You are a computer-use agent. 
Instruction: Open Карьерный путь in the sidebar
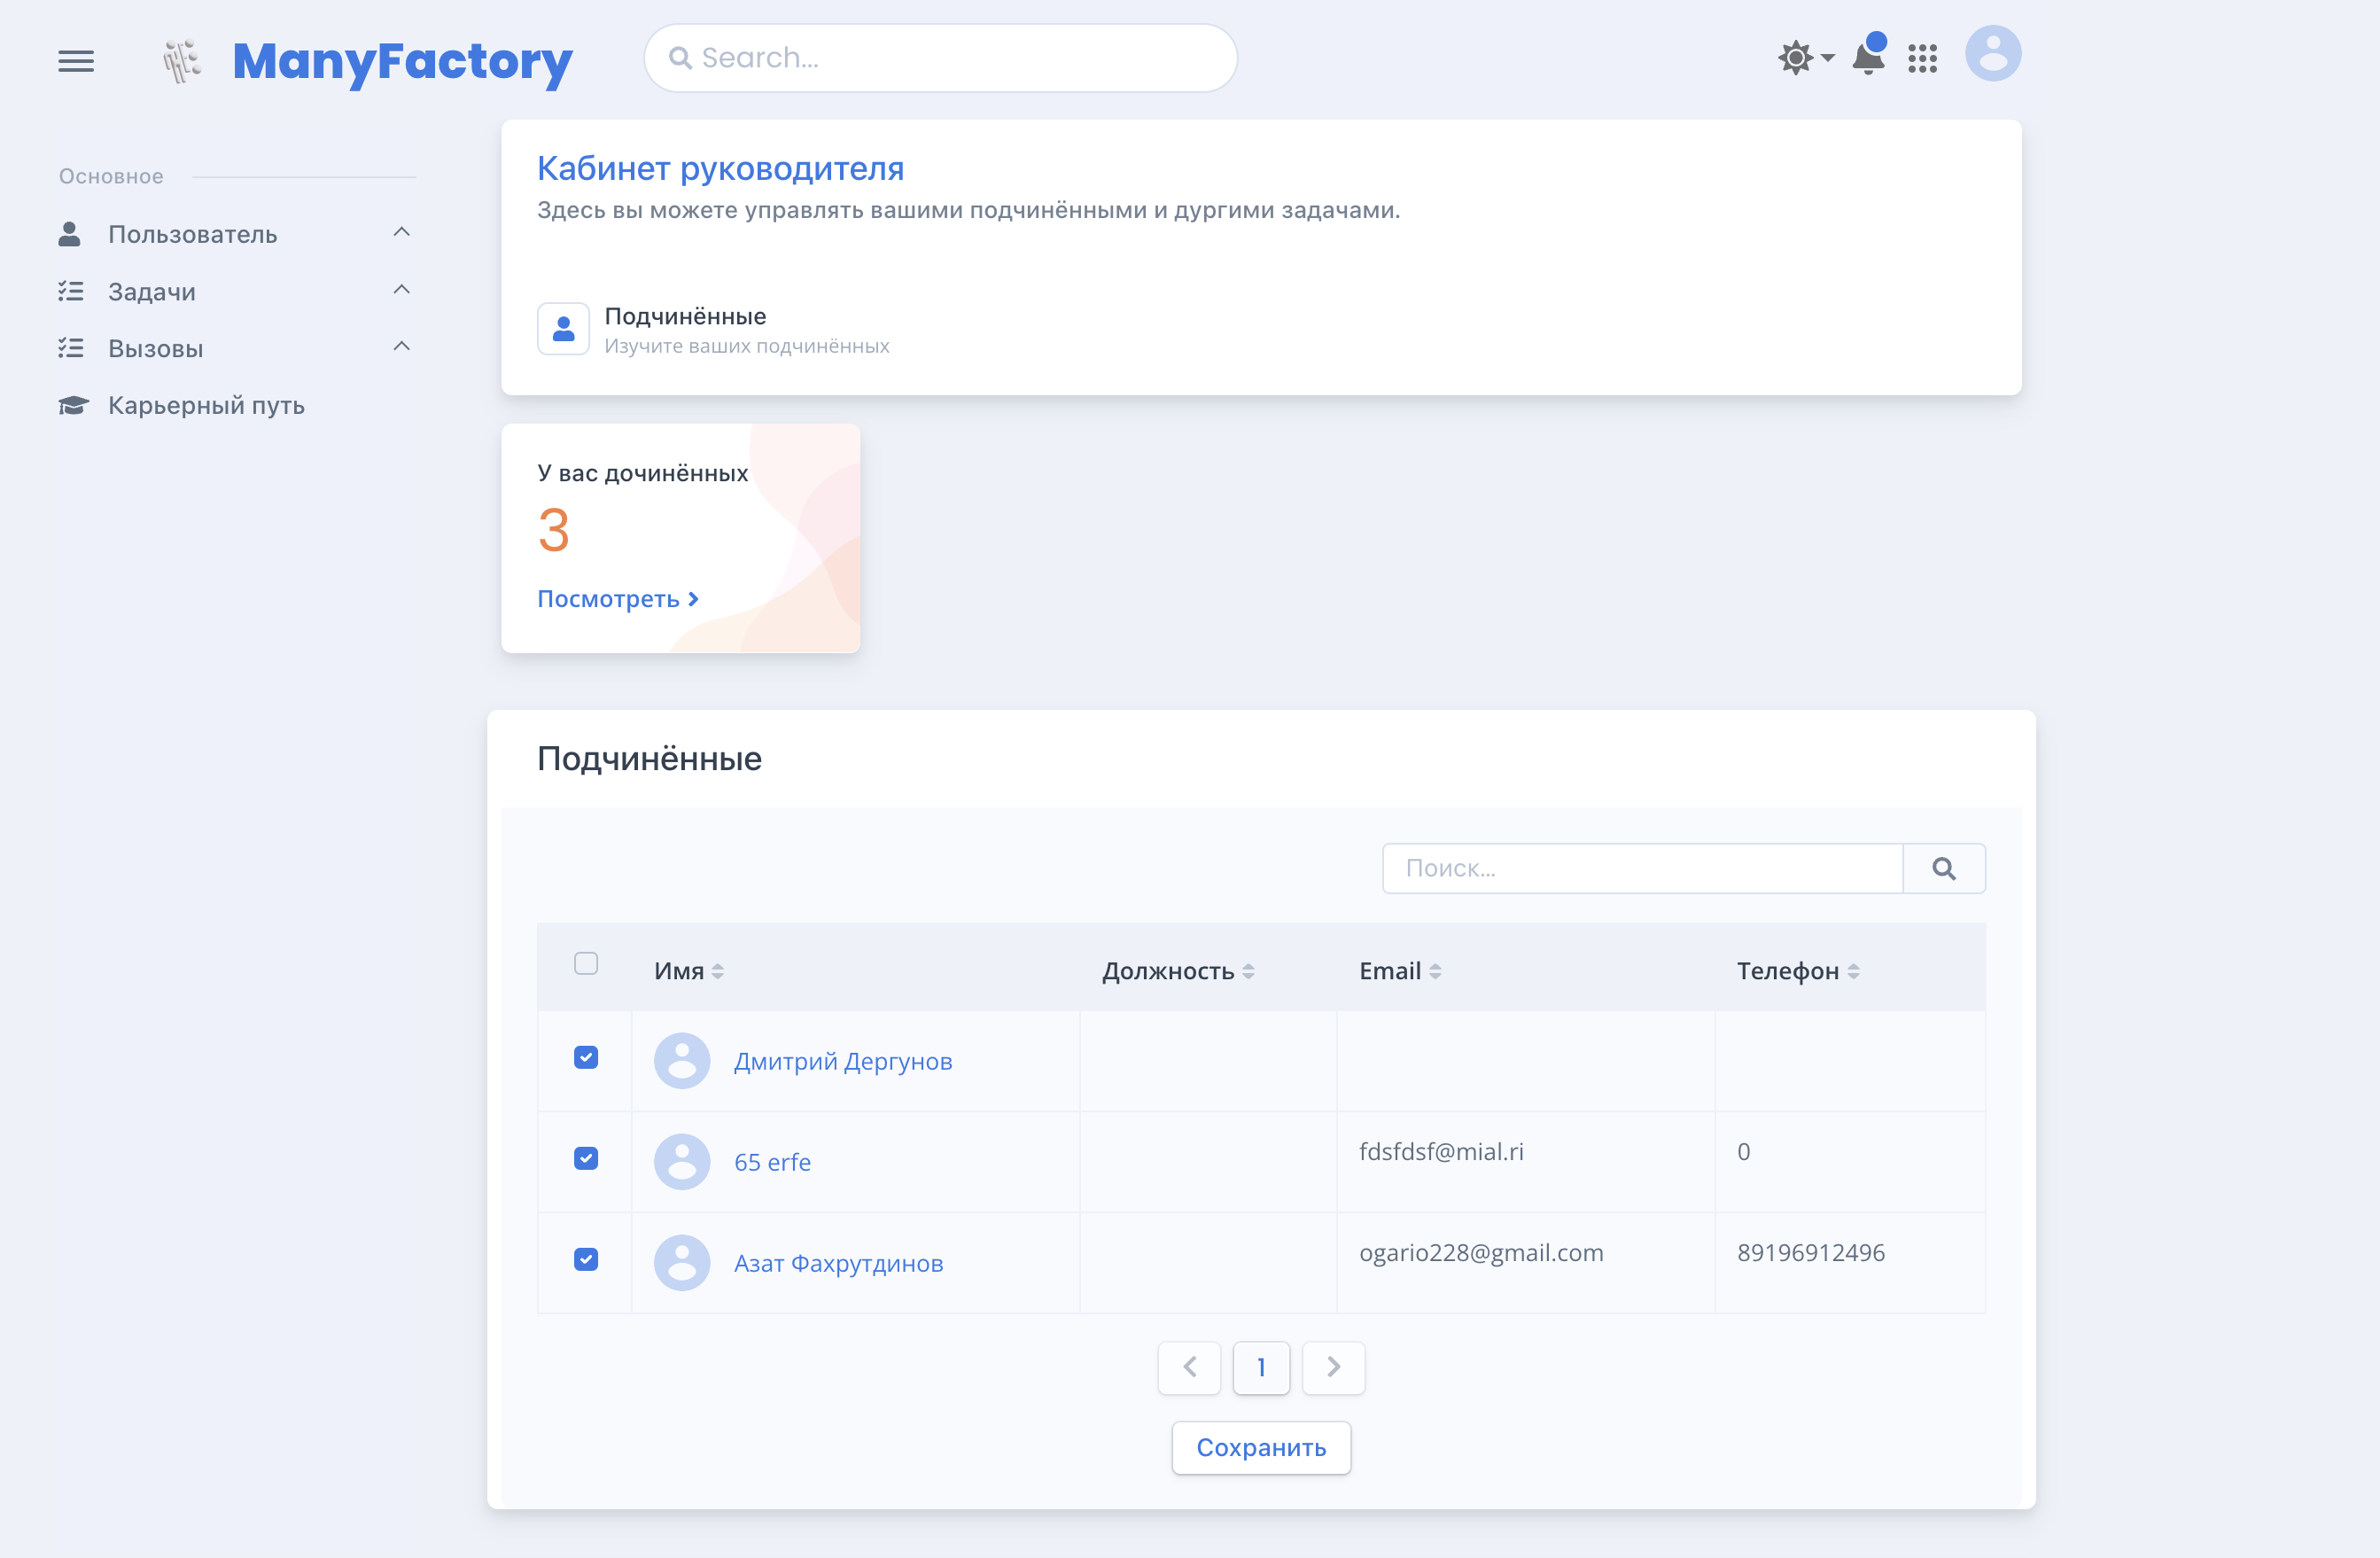point(206,405)
